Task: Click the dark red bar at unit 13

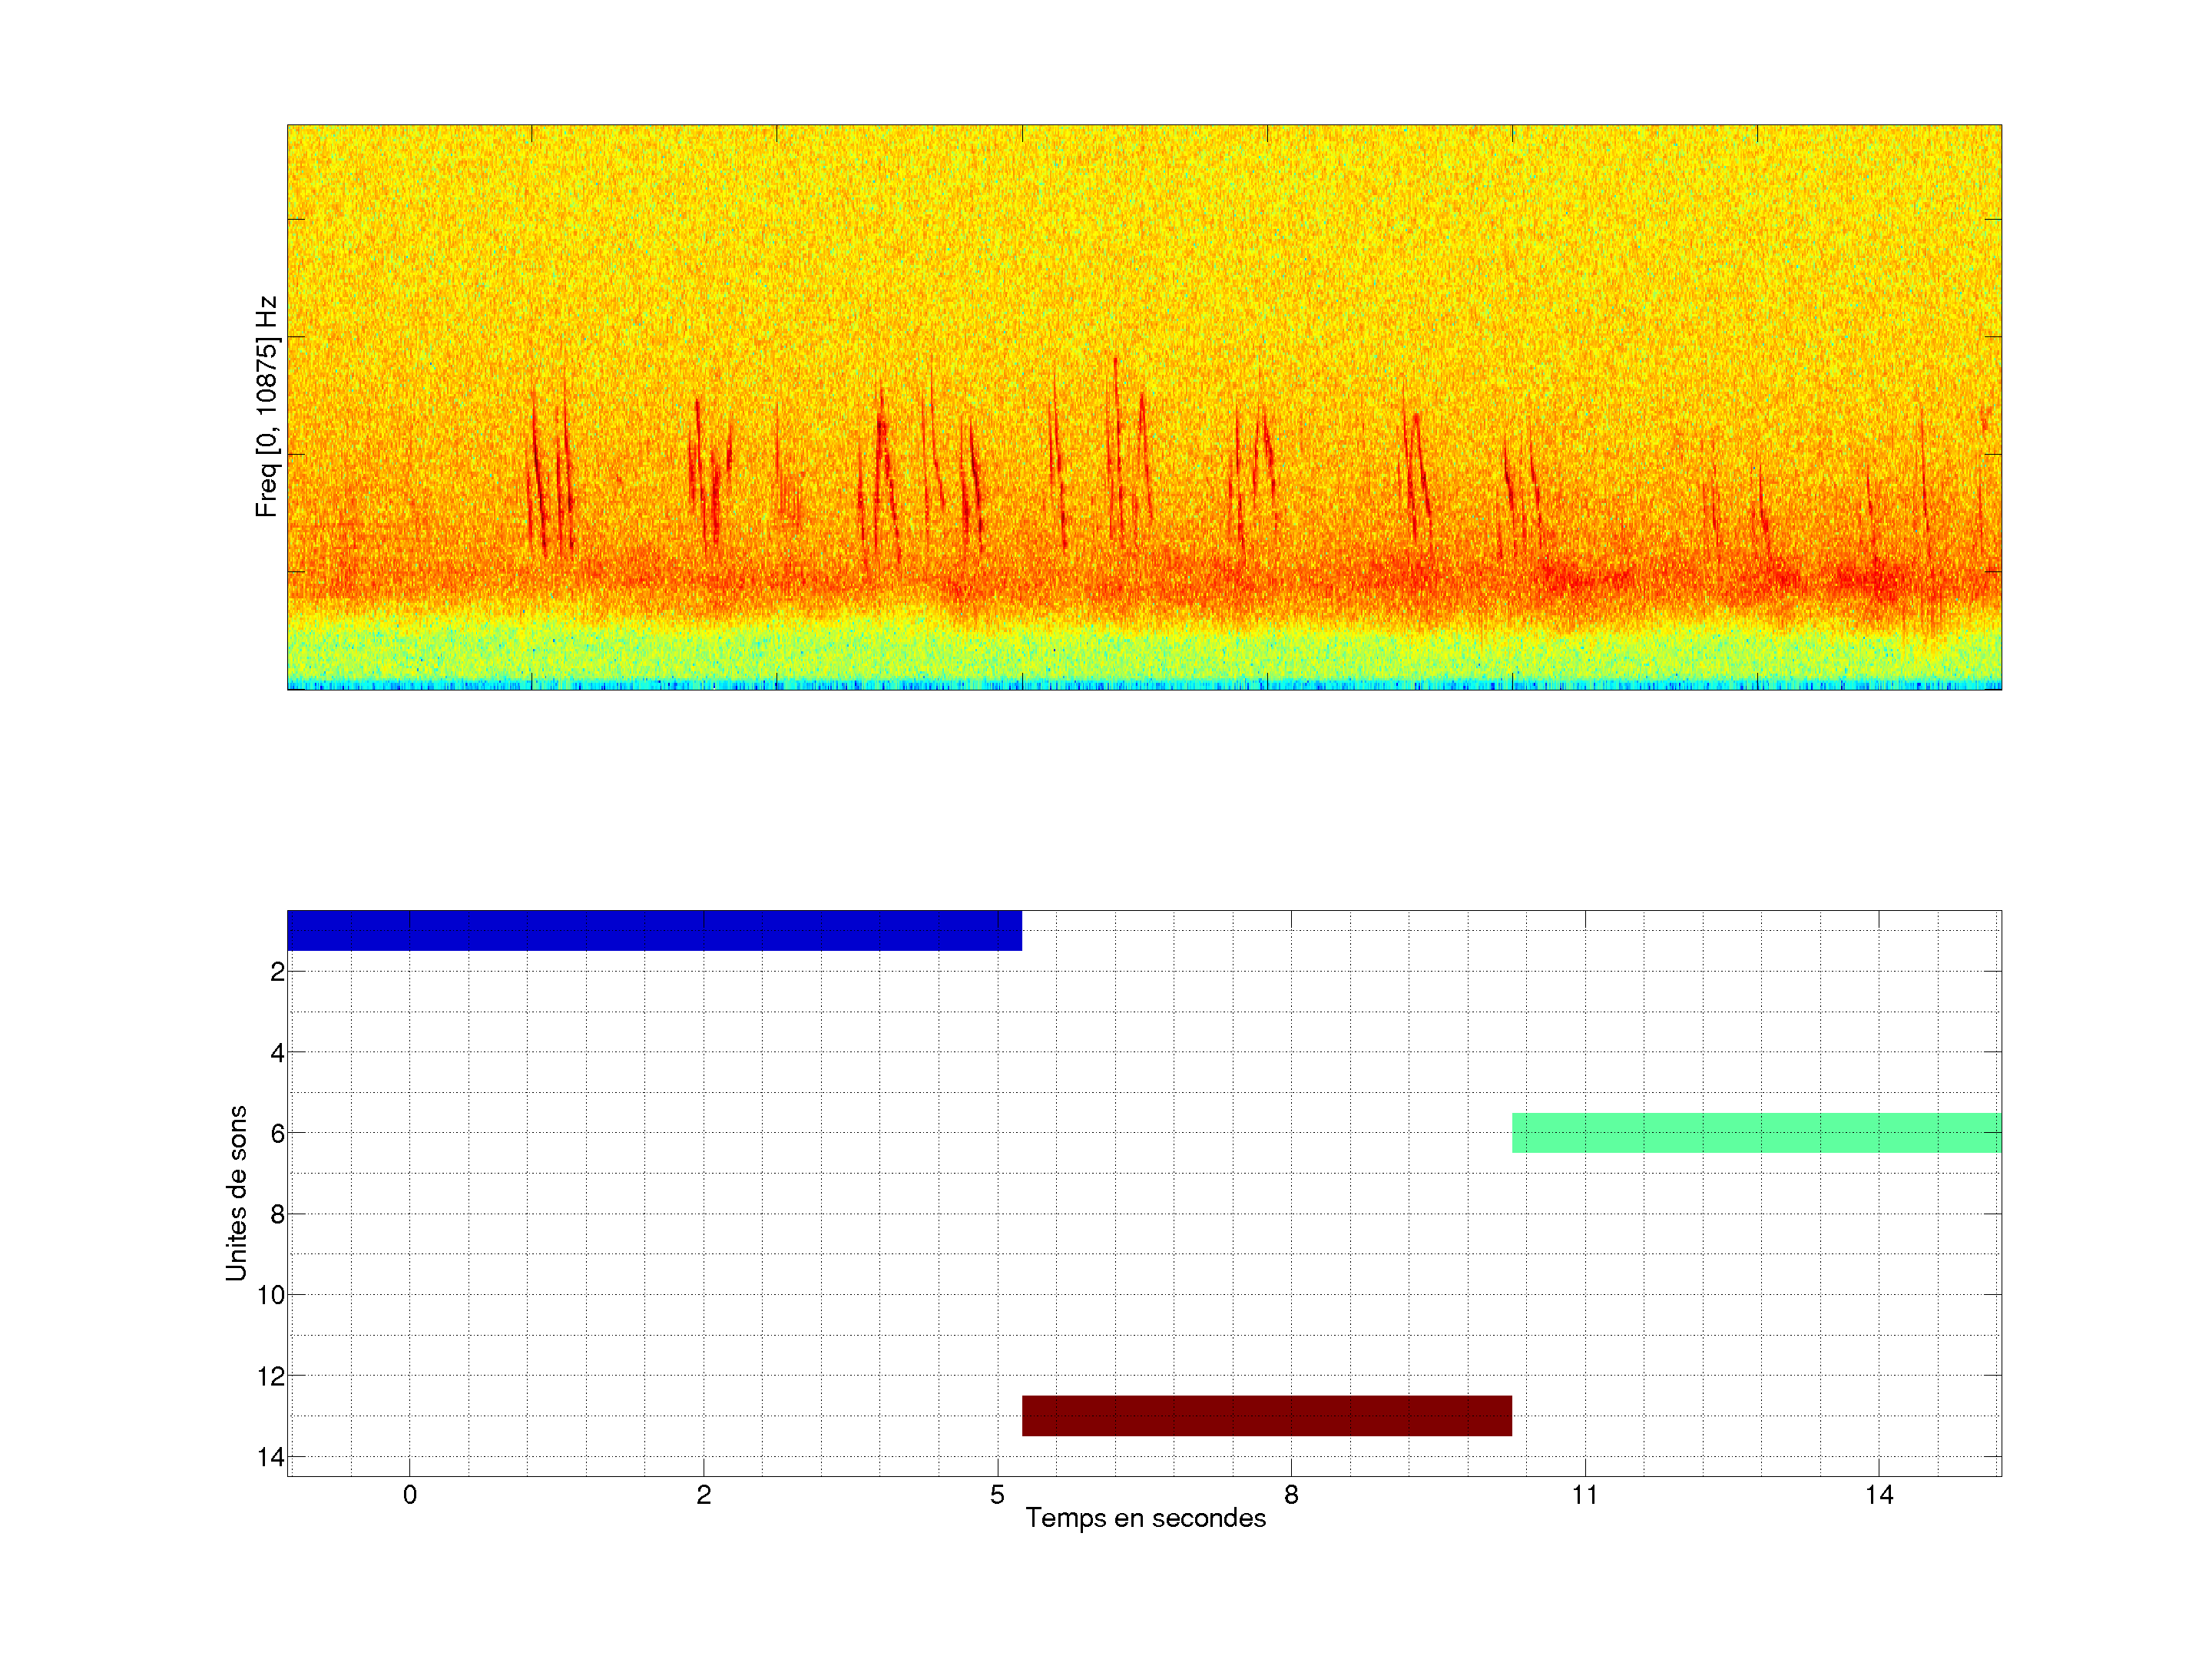Action: click(1266, 1415)
